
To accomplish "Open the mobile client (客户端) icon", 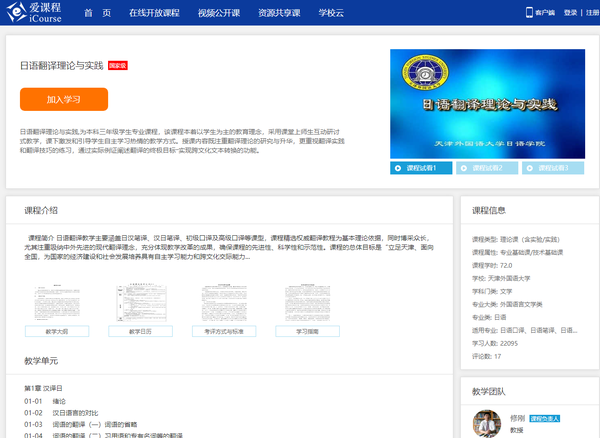I will pos(530,13).
